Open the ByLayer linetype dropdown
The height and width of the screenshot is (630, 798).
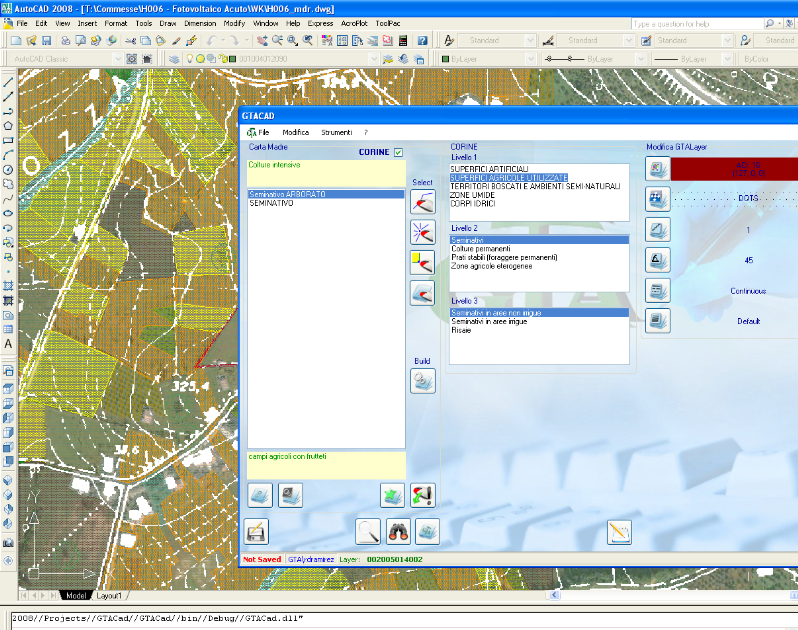coord(641,59)
